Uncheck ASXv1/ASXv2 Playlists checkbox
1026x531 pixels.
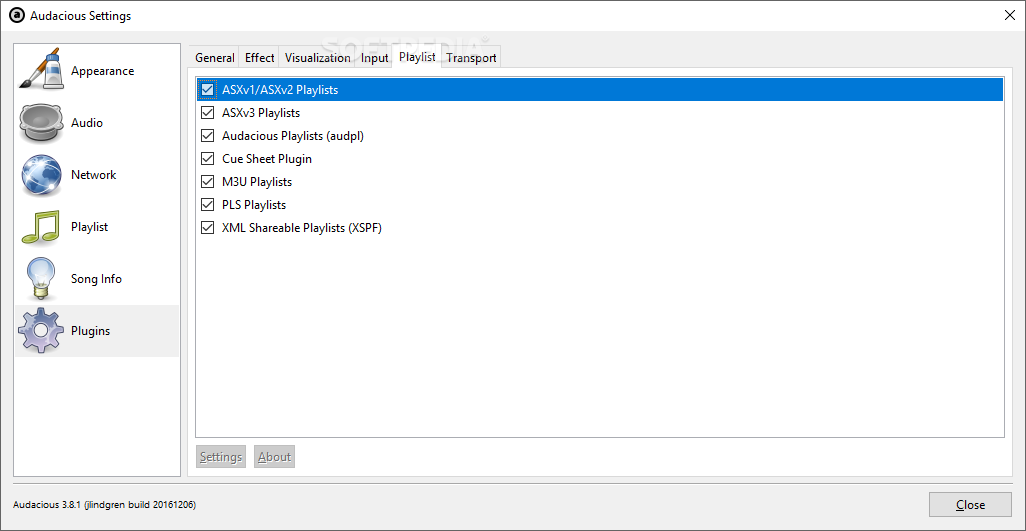(208, 90)
